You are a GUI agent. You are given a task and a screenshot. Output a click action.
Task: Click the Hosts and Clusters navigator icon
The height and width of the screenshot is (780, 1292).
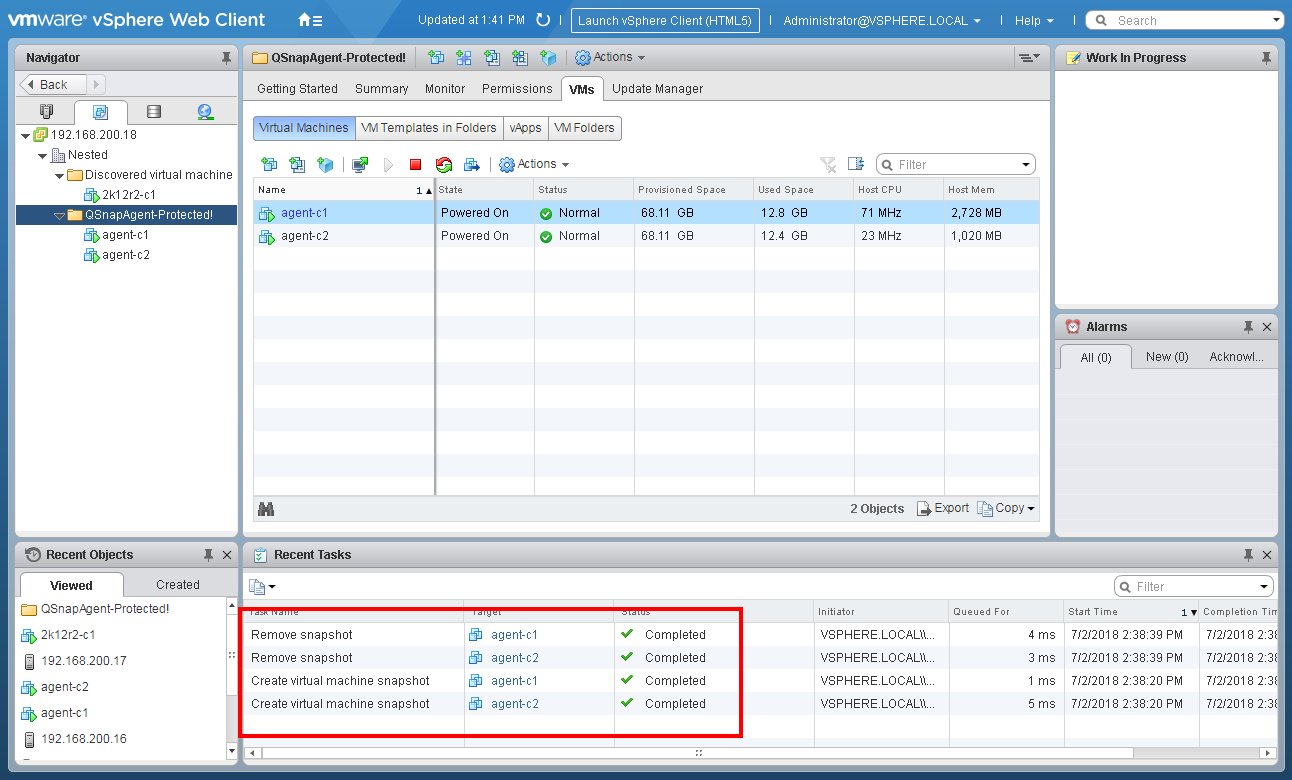pos(46,112)
